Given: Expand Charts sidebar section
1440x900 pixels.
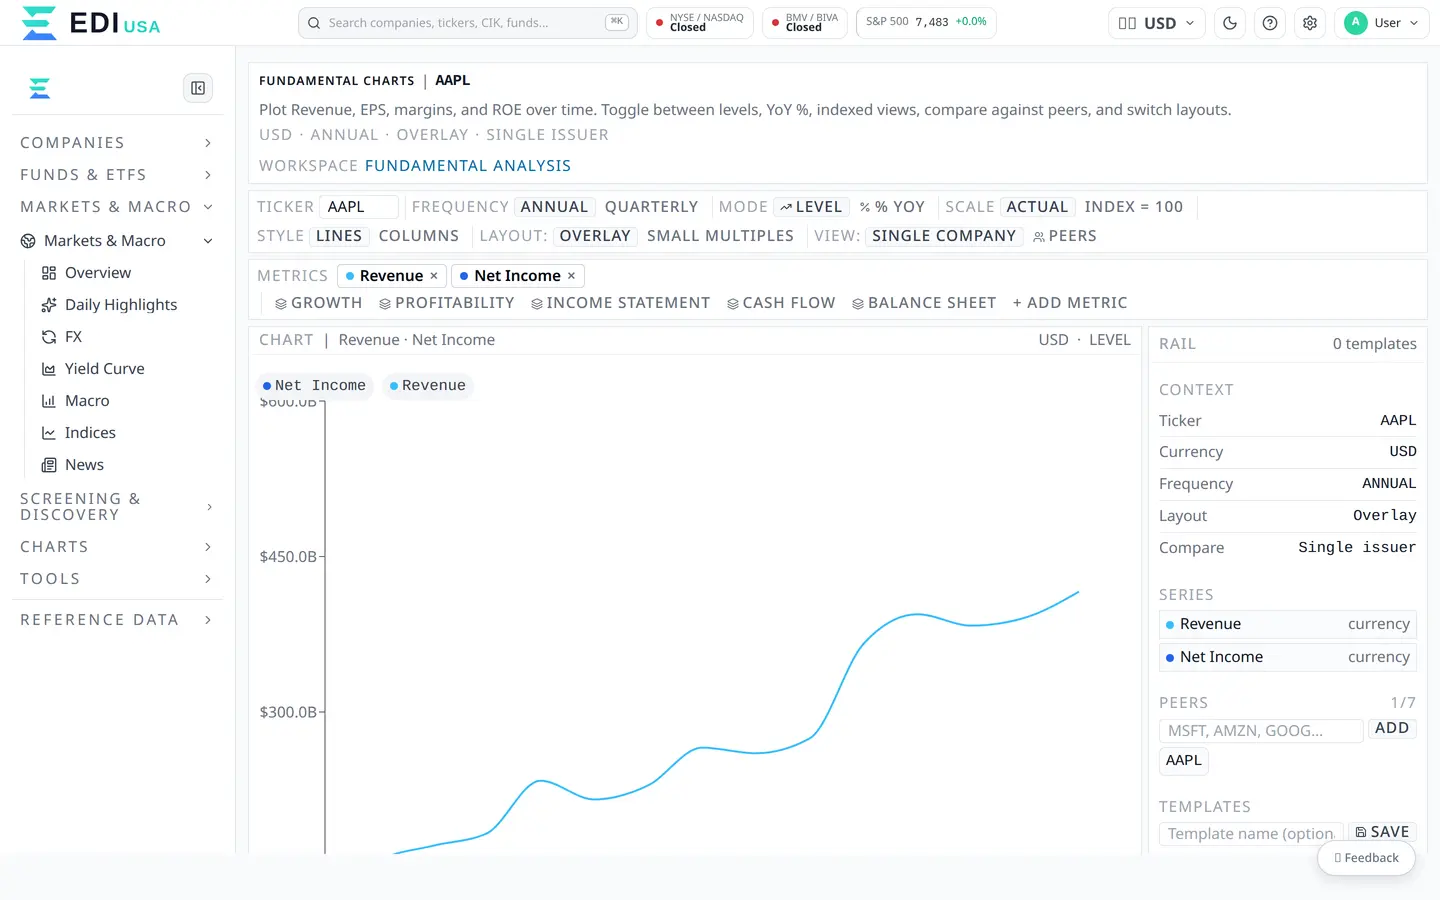Looking at the screenshot, I should (116, 547).
